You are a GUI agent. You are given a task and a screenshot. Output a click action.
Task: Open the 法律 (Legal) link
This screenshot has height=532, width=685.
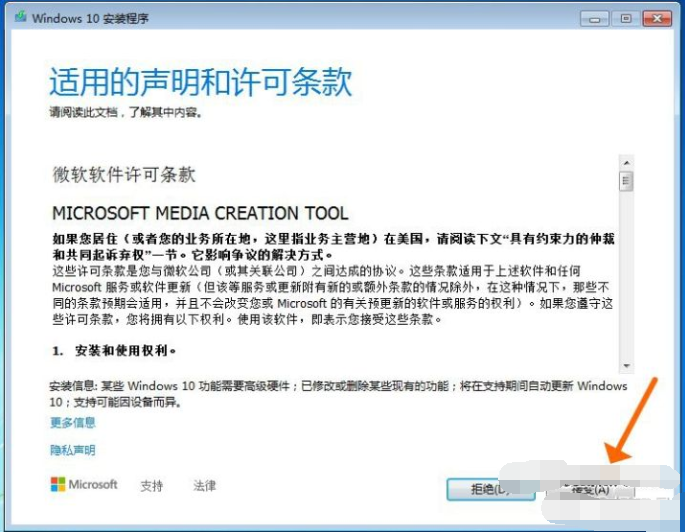point(205,486)
